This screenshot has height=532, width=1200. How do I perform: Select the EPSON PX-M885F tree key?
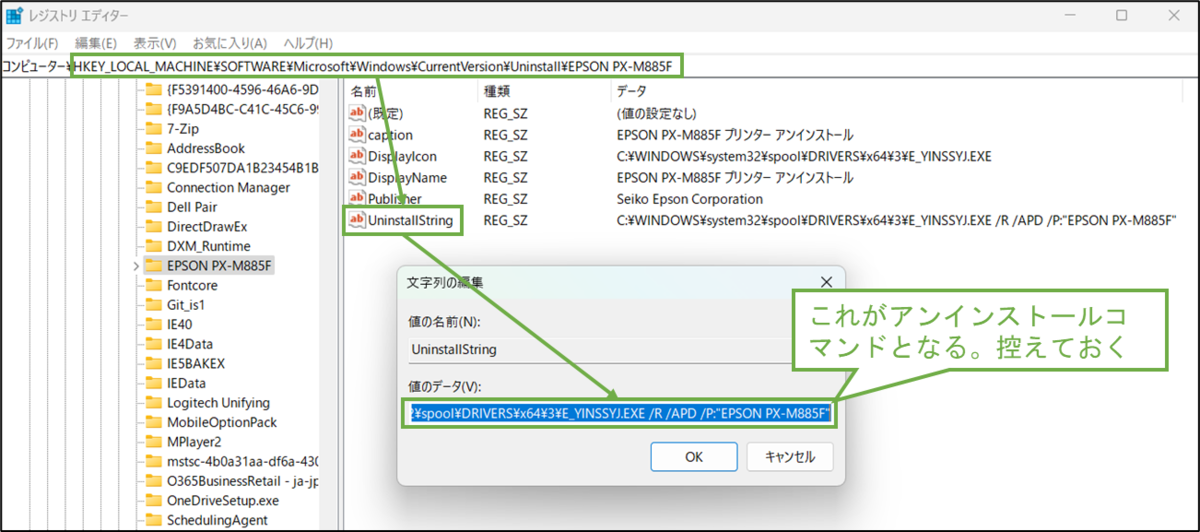tap(219, 266)
